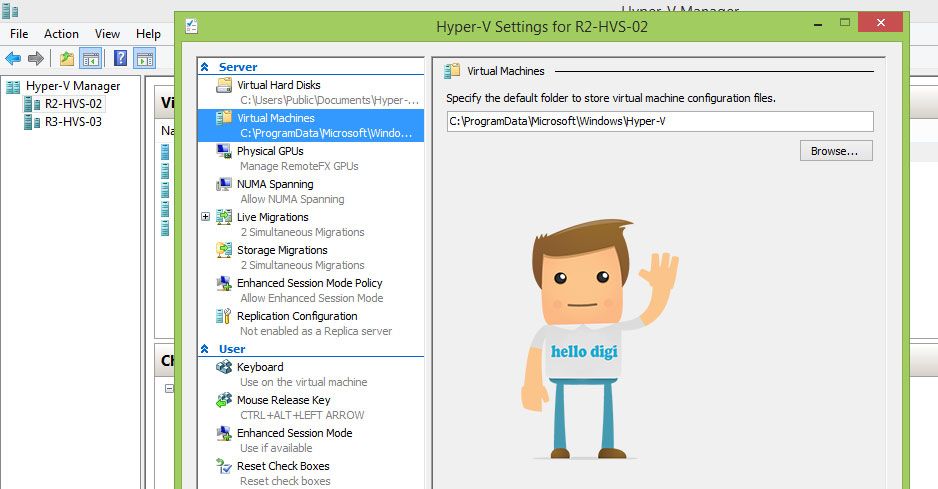938x489 pixels.
Task: Click the blue Help question mark toolbar icon
Action: (120, 58)
